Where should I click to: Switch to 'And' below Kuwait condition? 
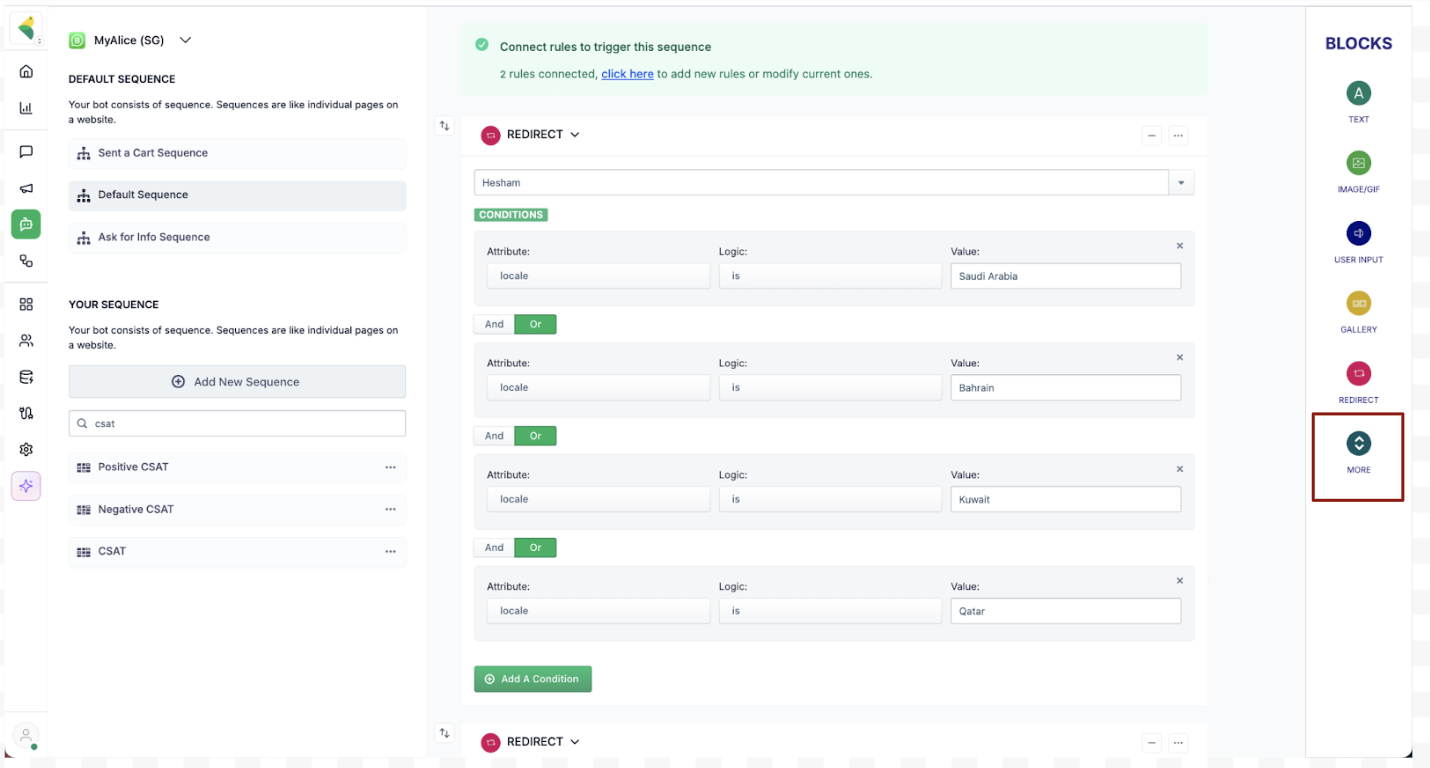pos(494,548)
